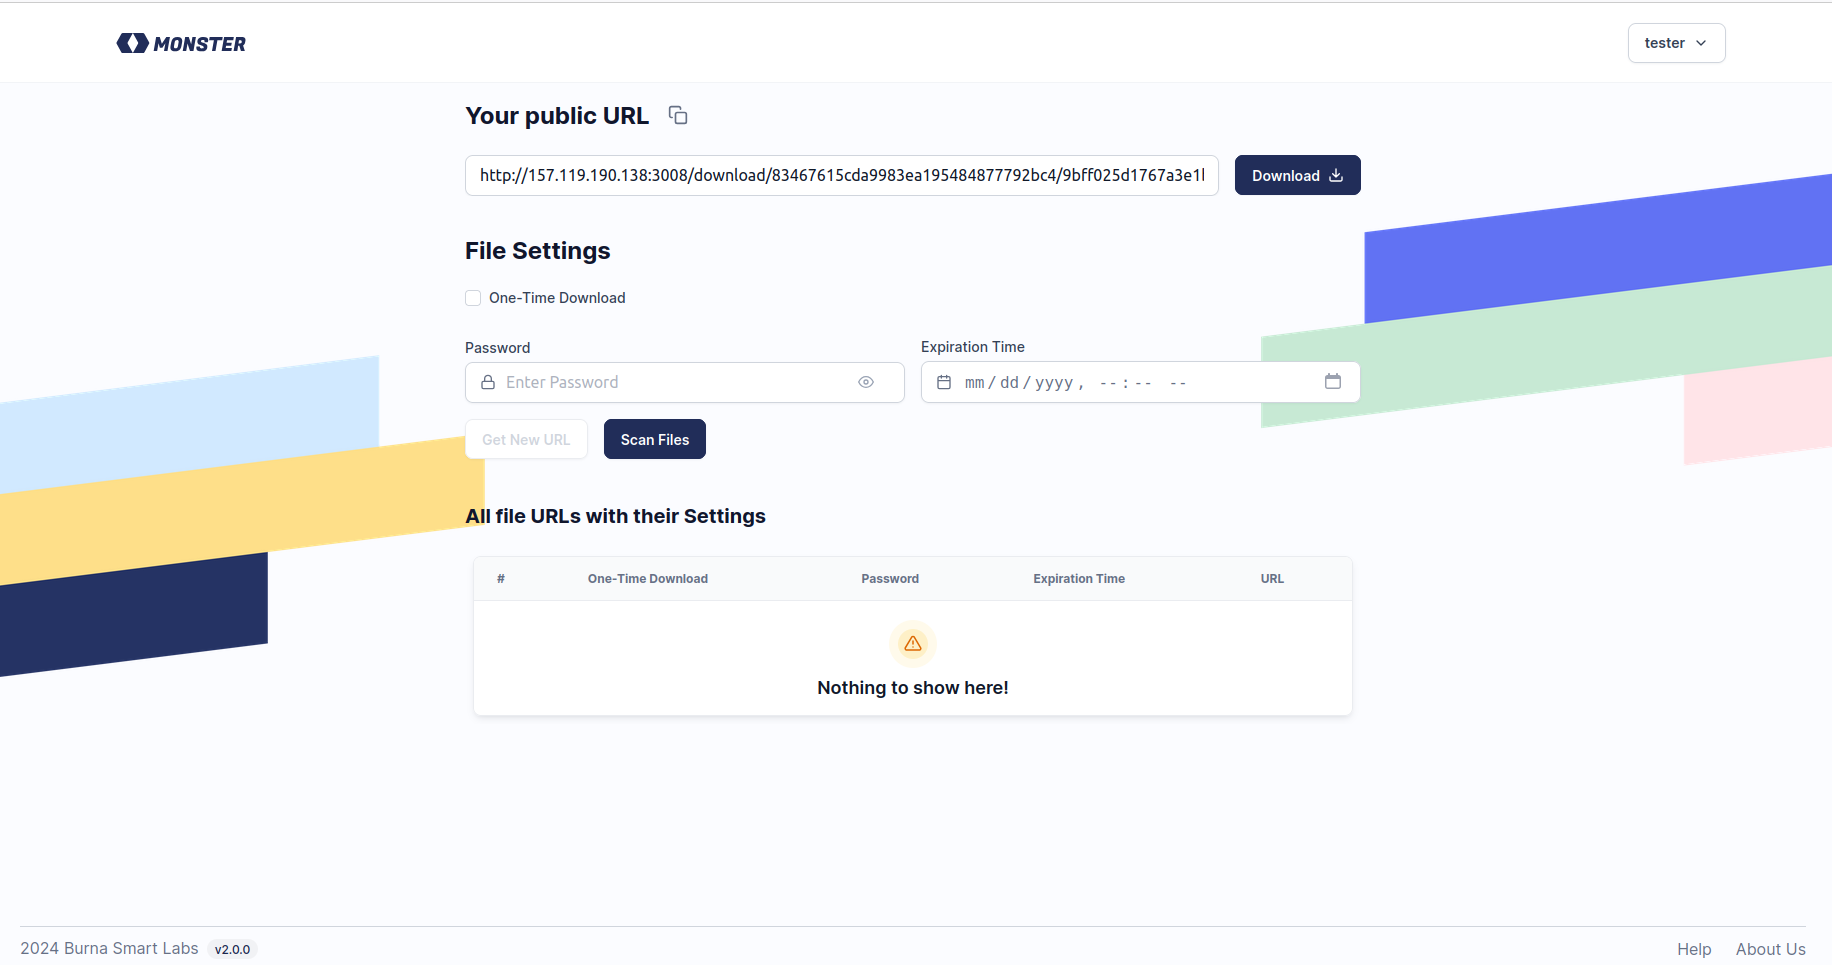This screenshot has height=965, width=1832.
Task: Enable the One-Time Download checkbox
Action: pyautogui.click(x=473, y=298)
